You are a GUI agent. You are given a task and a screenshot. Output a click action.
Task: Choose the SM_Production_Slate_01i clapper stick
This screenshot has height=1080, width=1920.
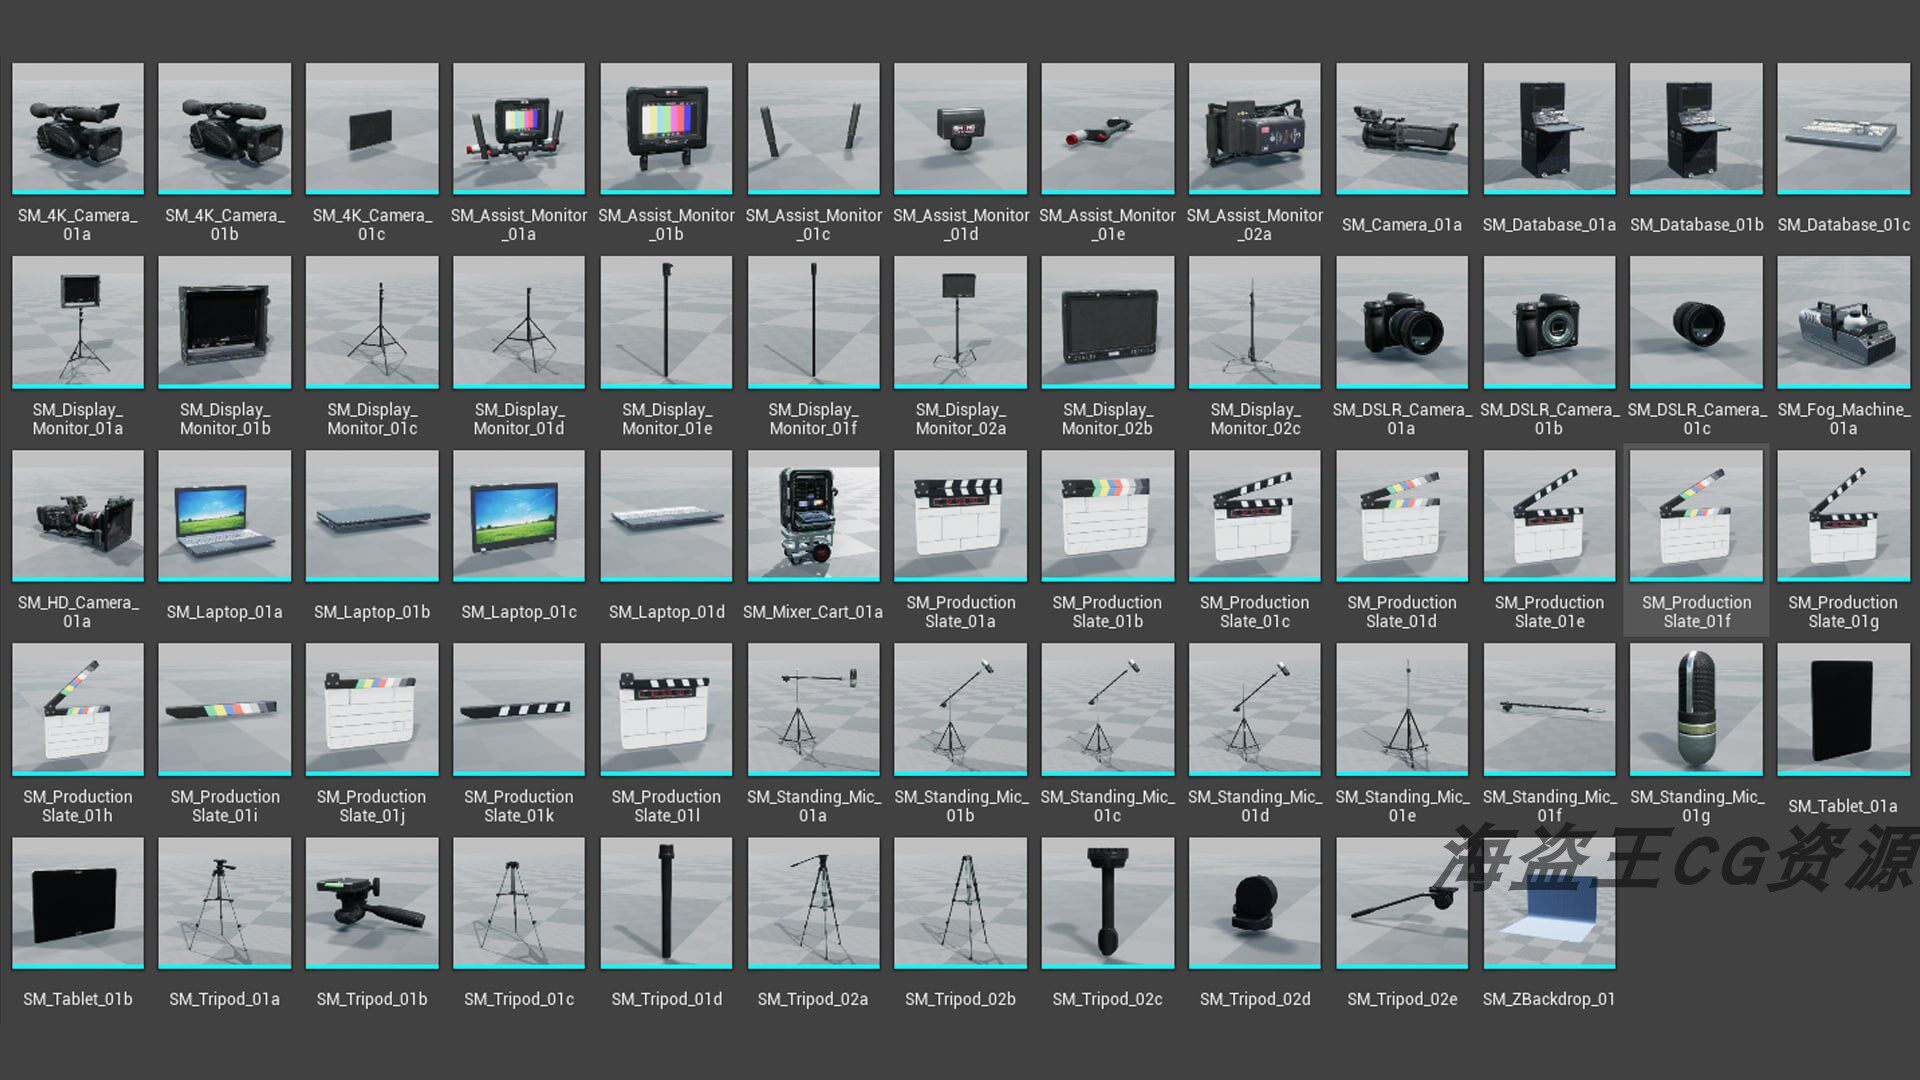tap(225, 709)
